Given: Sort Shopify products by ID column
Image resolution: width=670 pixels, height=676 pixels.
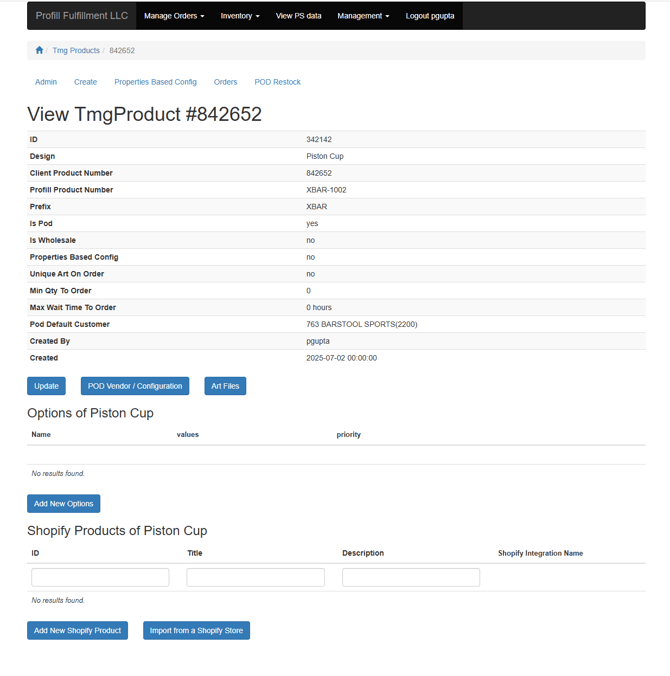Looking at the screenshot, I should click(x=35, y=553).
